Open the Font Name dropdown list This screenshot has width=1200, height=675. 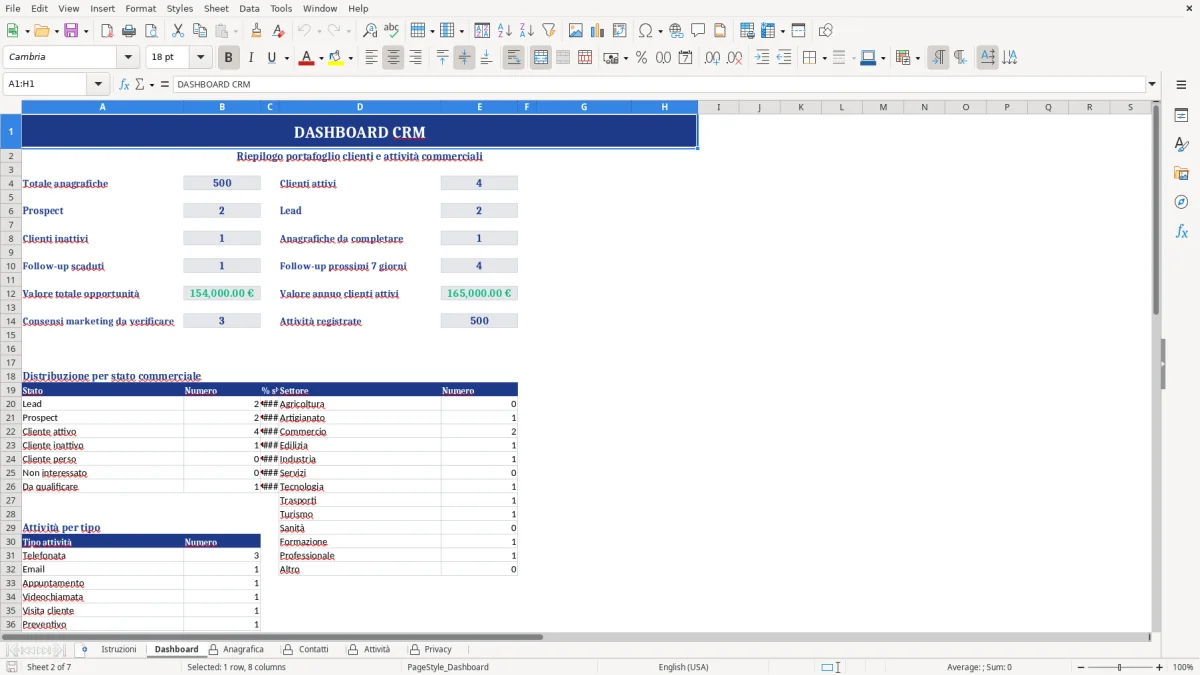(x=127, y=57)
